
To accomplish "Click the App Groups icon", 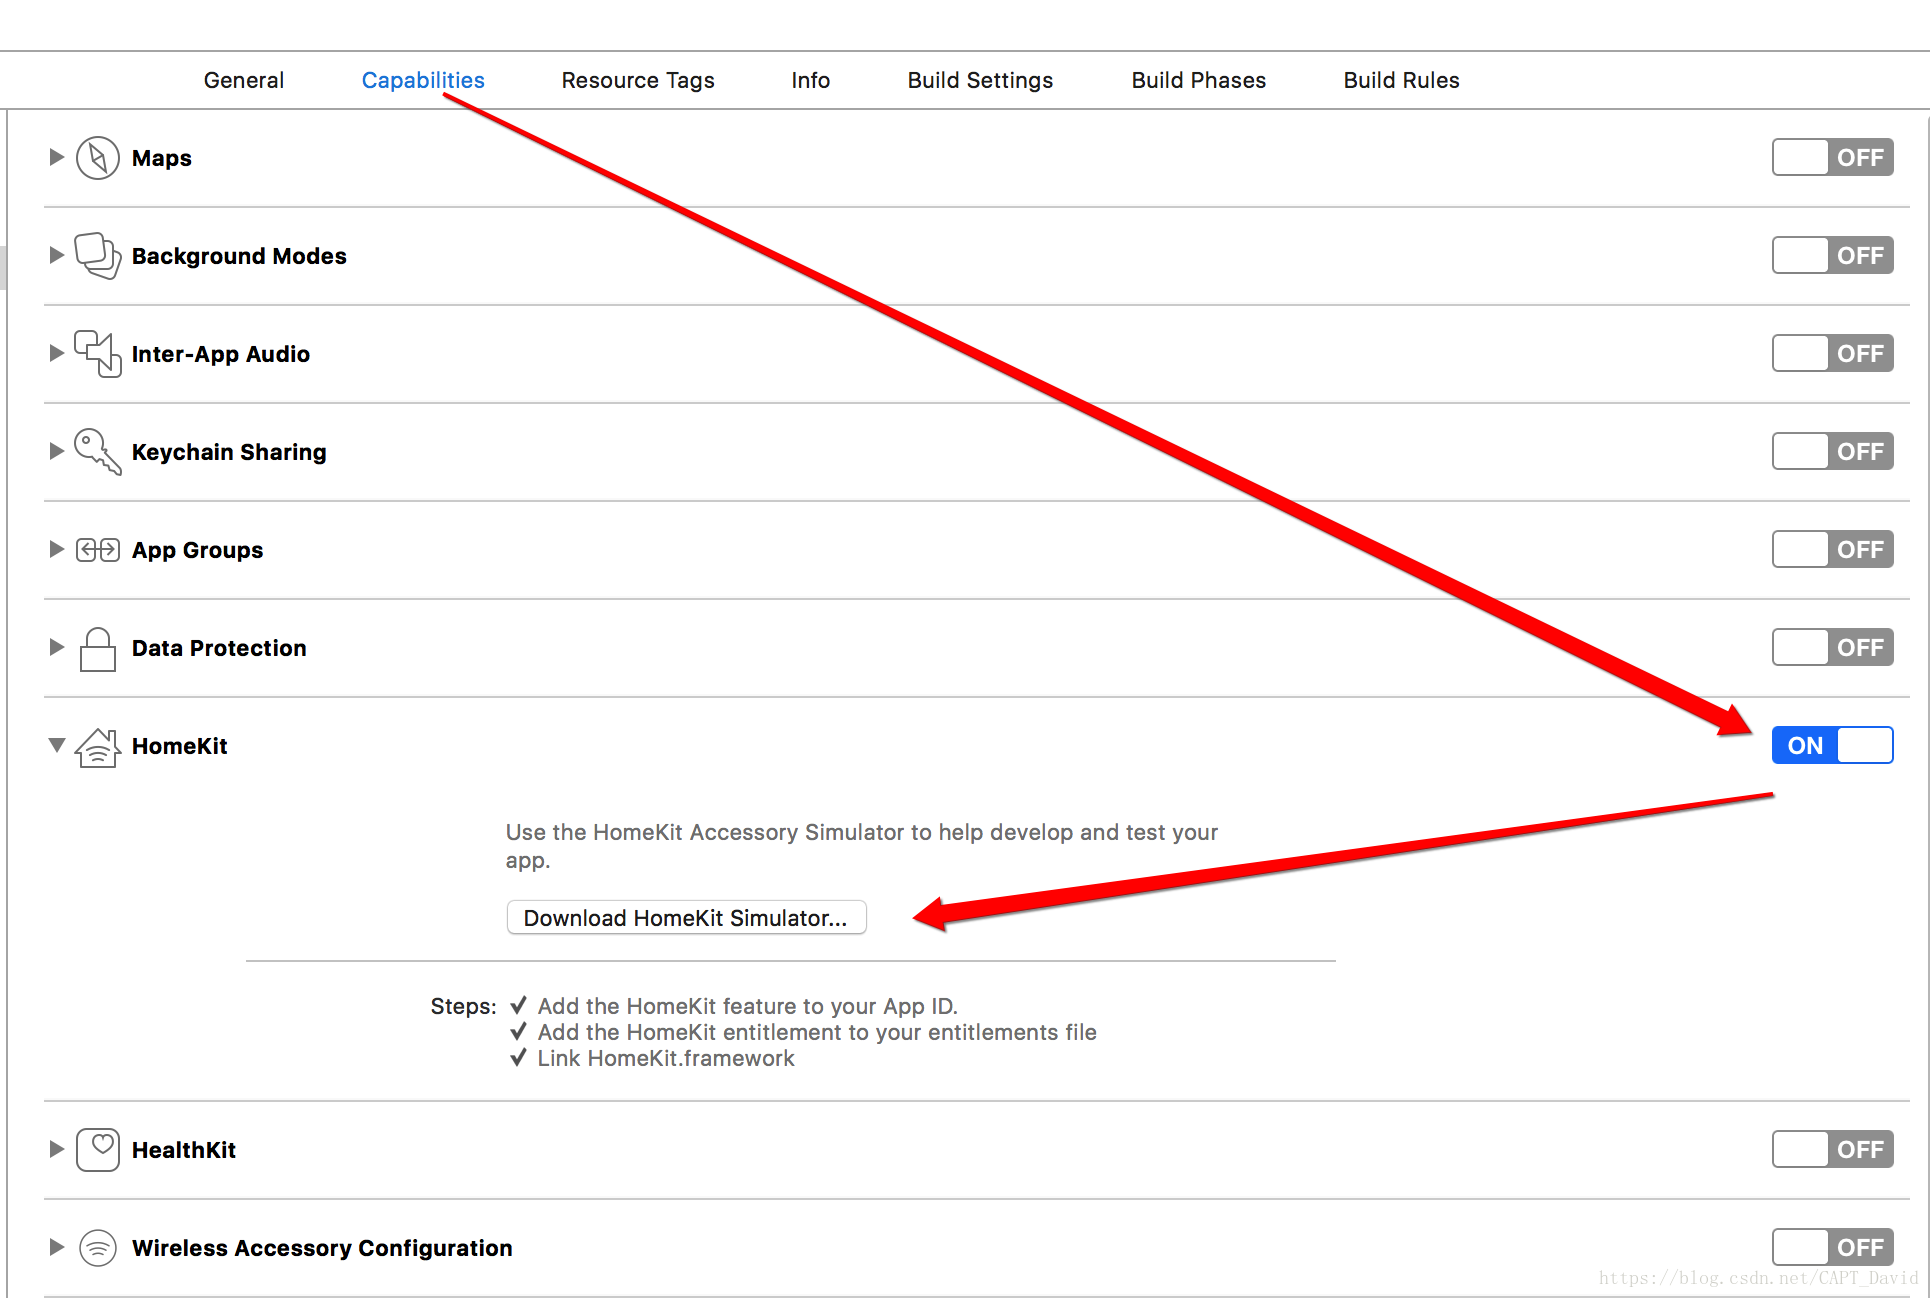I will tap(98, 550).
